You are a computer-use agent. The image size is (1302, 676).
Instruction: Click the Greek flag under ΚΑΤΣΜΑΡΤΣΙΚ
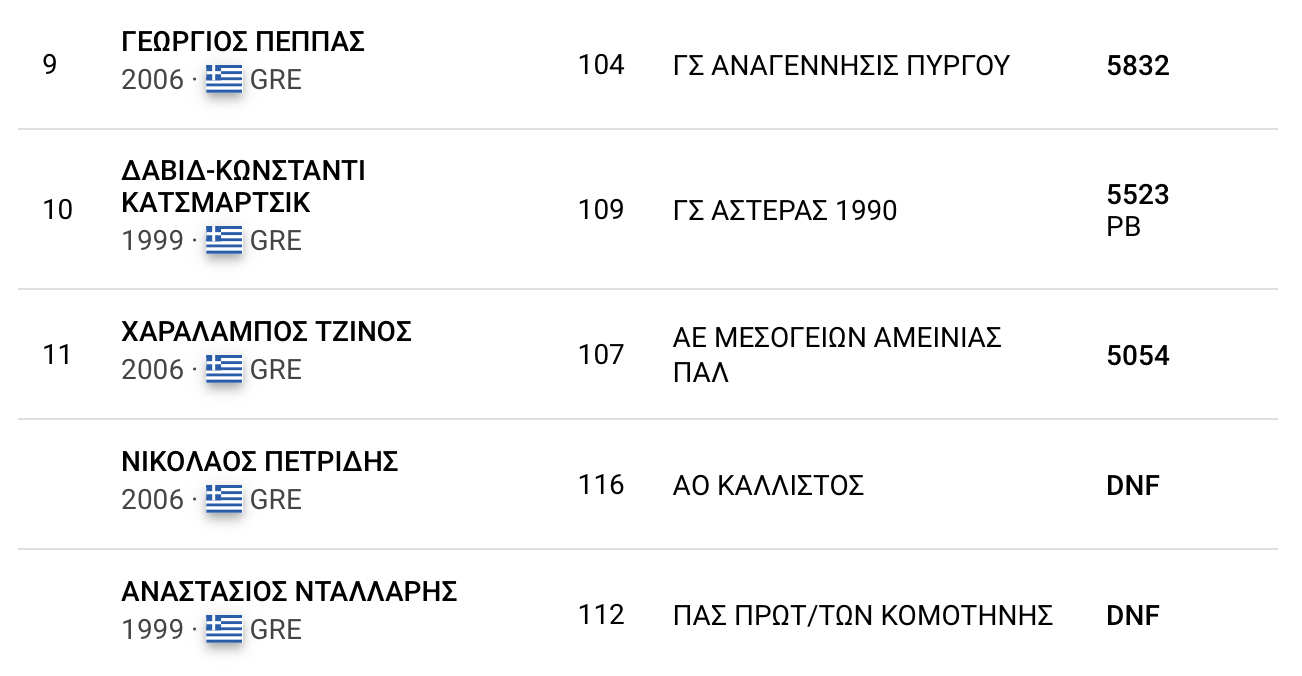(224, 240)
